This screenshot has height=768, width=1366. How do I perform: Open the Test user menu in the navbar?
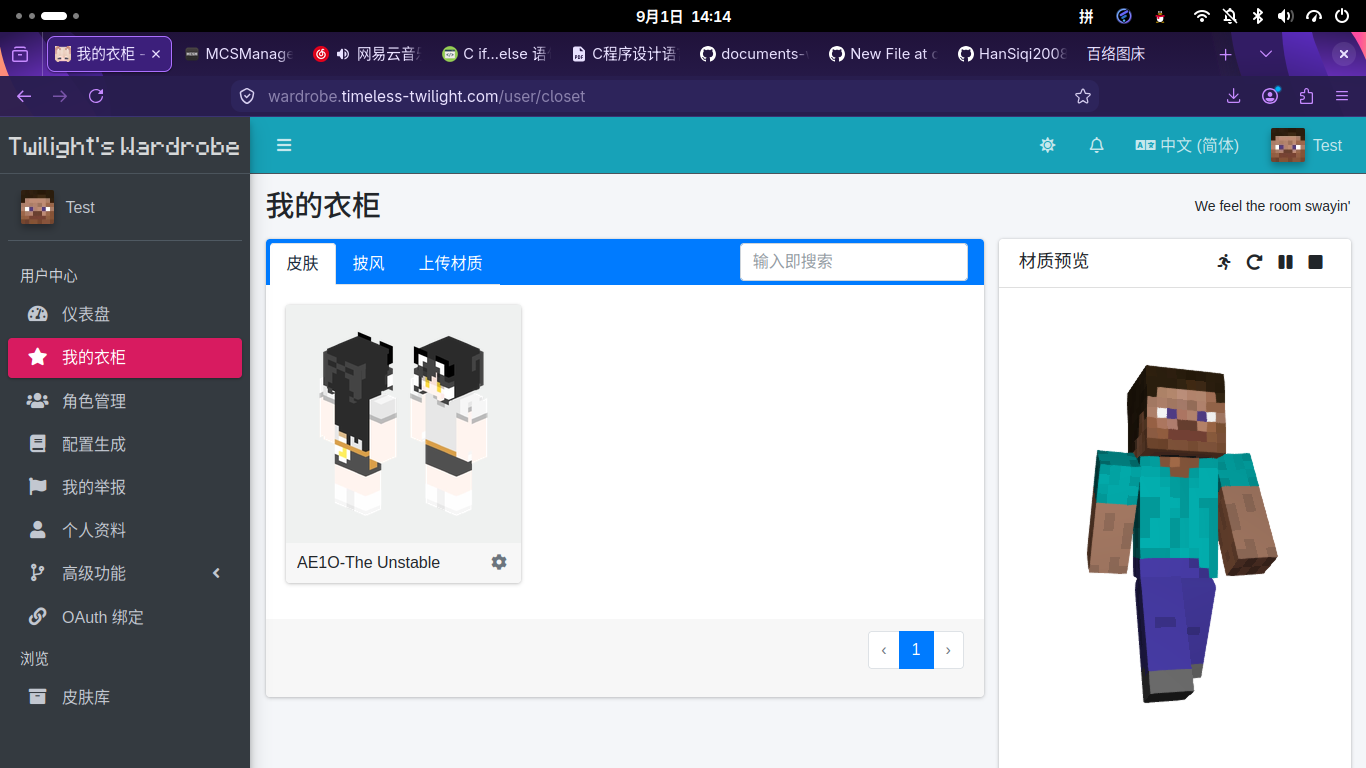(x=1306, y=145)
